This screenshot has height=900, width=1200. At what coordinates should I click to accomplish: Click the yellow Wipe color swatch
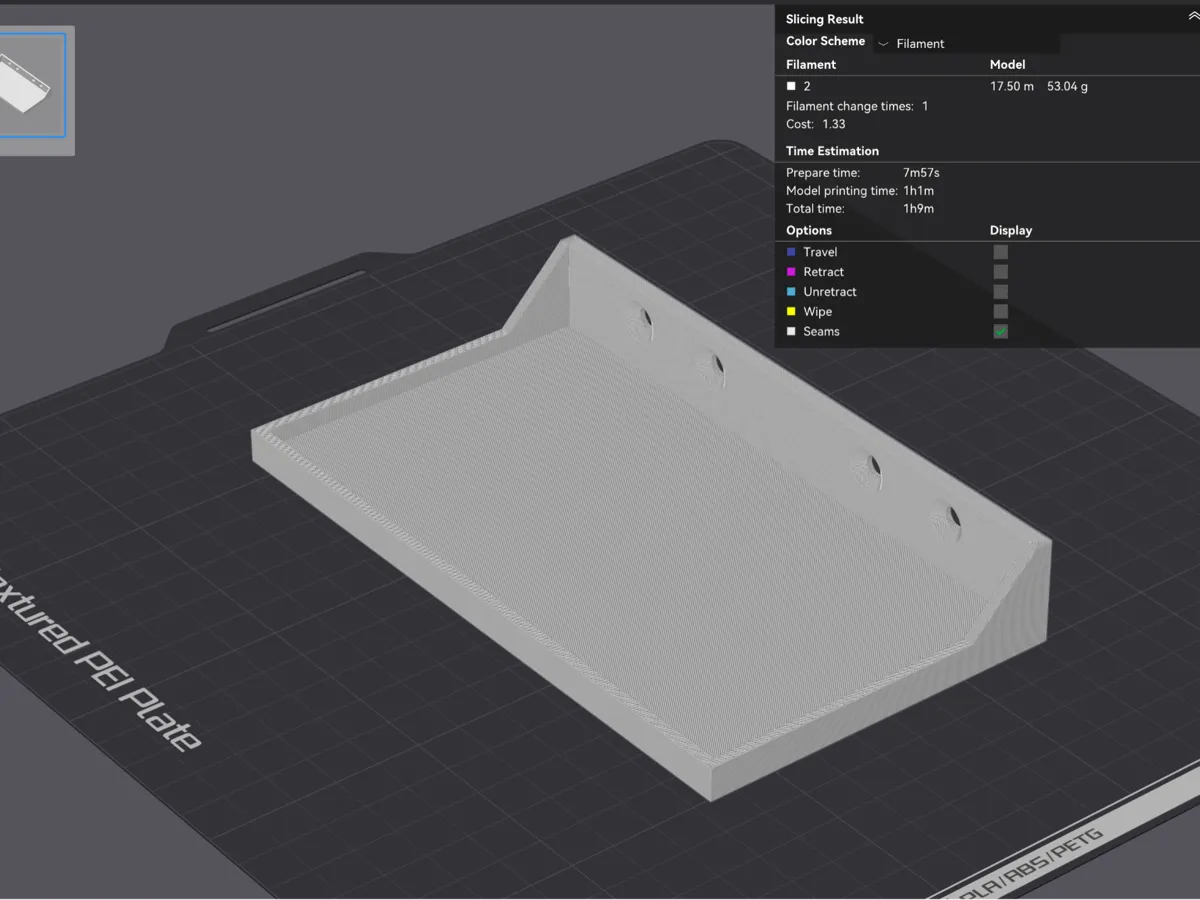(x=791, y=312)
